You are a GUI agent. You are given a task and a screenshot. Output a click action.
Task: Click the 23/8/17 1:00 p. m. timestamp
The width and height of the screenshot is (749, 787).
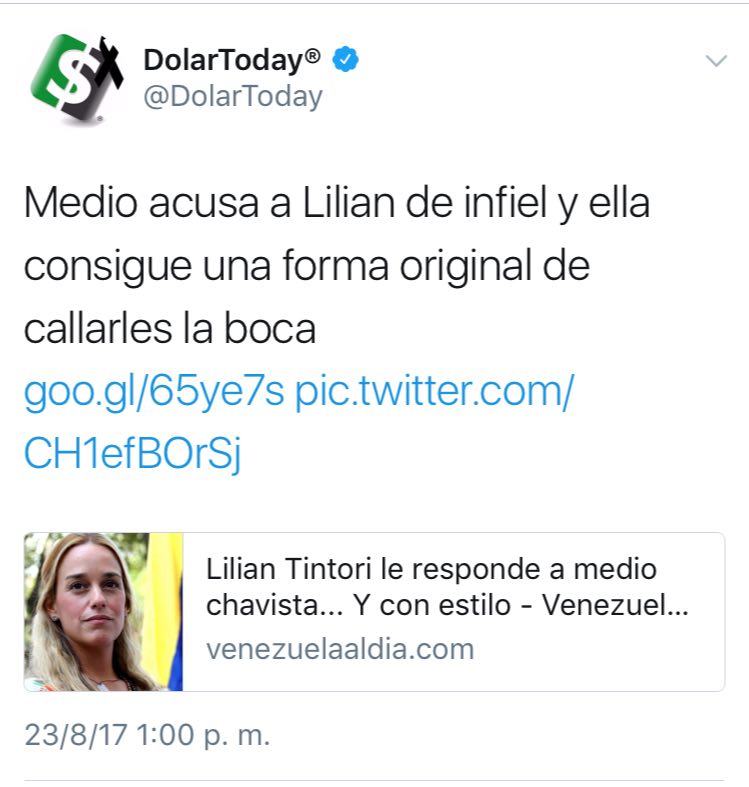(148, 735)
